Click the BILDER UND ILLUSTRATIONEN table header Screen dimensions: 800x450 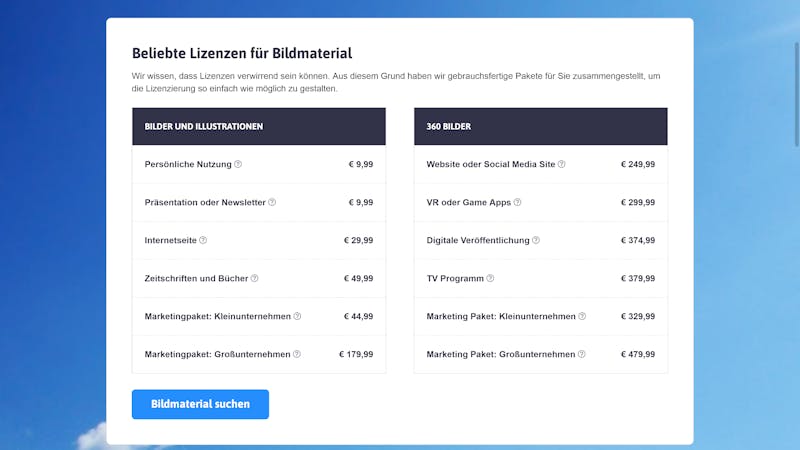click(259, 126)
